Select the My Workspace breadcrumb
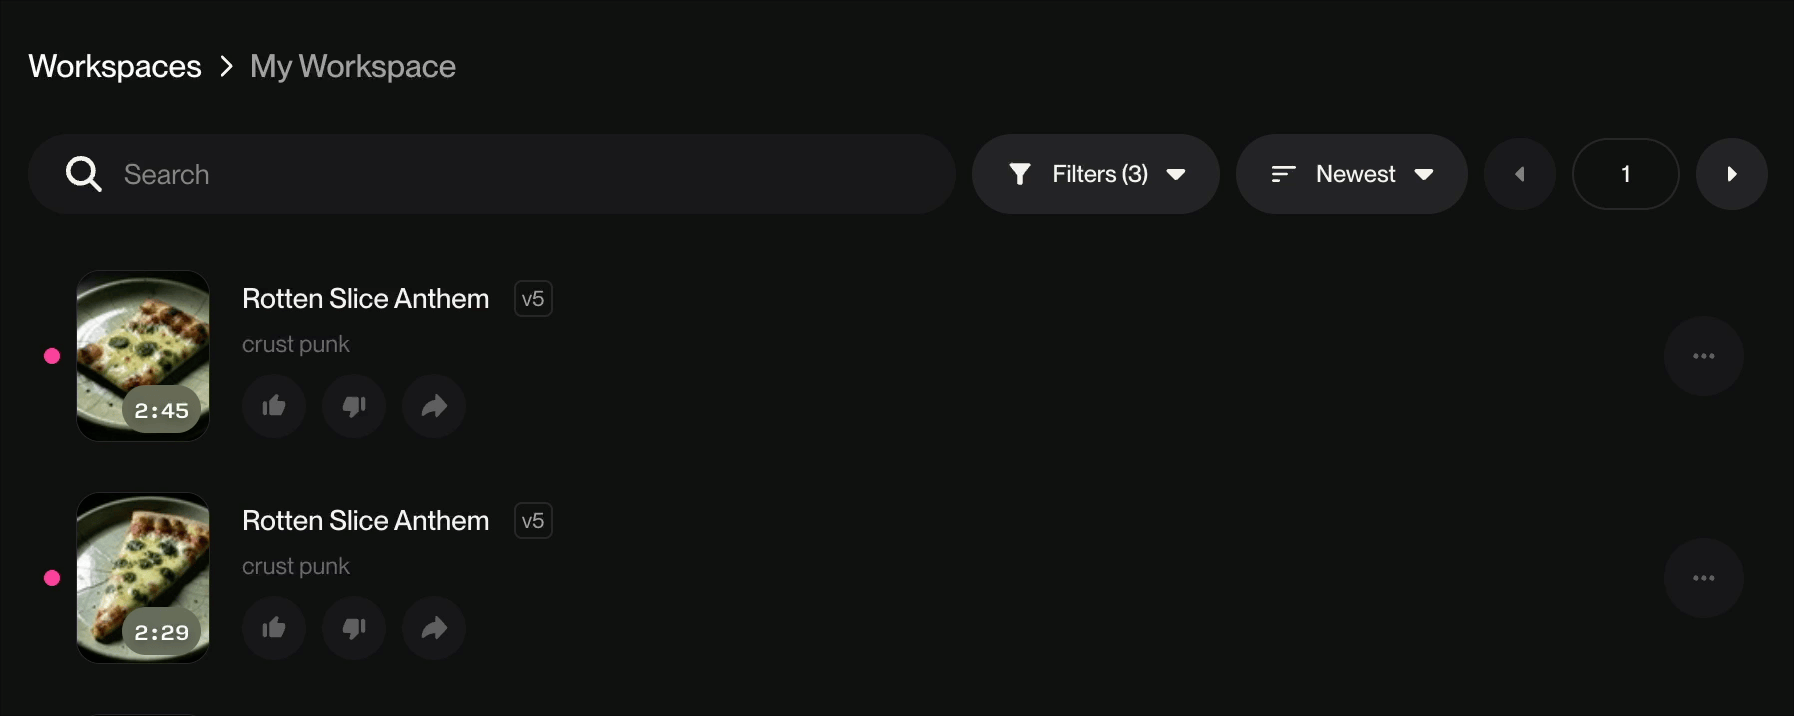 (353, 66)
